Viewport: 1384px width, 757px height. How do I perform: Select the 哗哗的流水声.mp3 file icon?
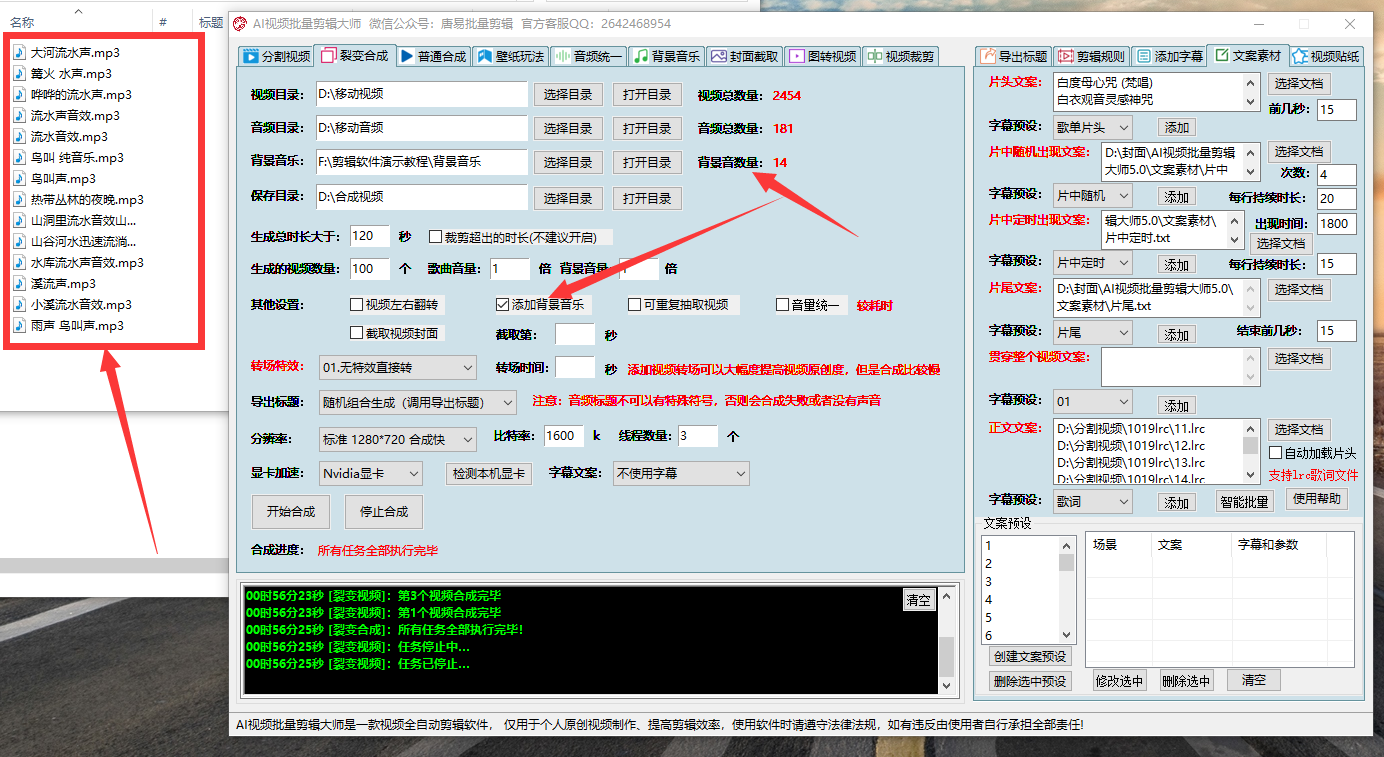pos(19,95)
